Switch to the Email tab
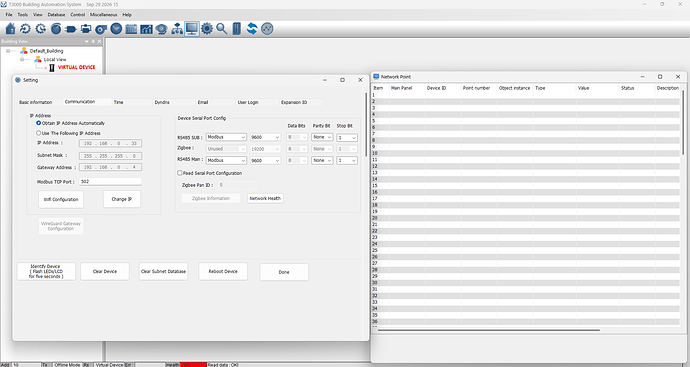This screenshot has height=367, width=690. (x=202, y=102)
